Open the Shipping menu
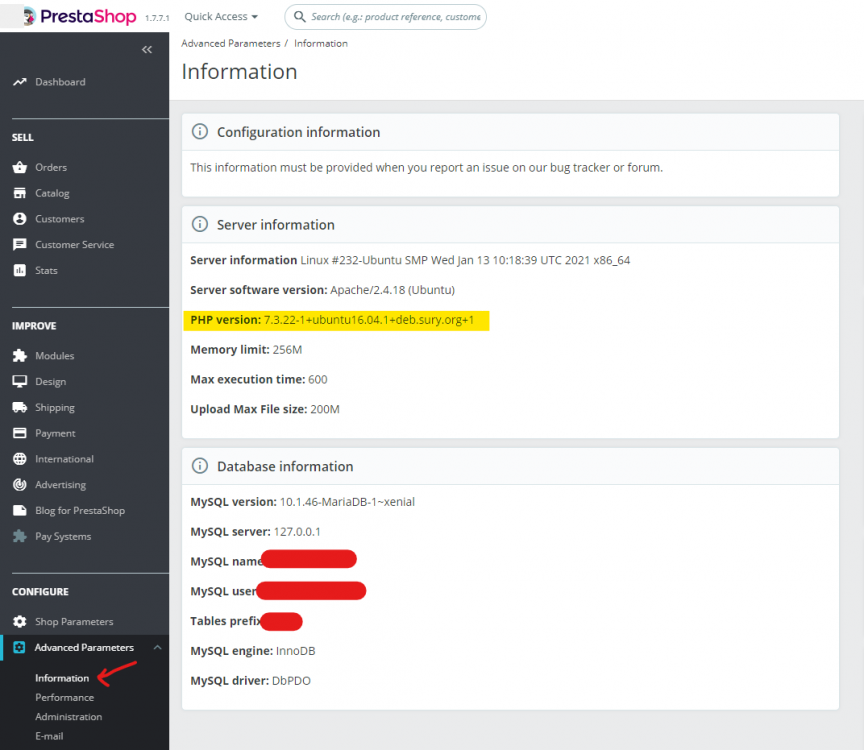The image size is (864, 750). click(x=55, y=407)
